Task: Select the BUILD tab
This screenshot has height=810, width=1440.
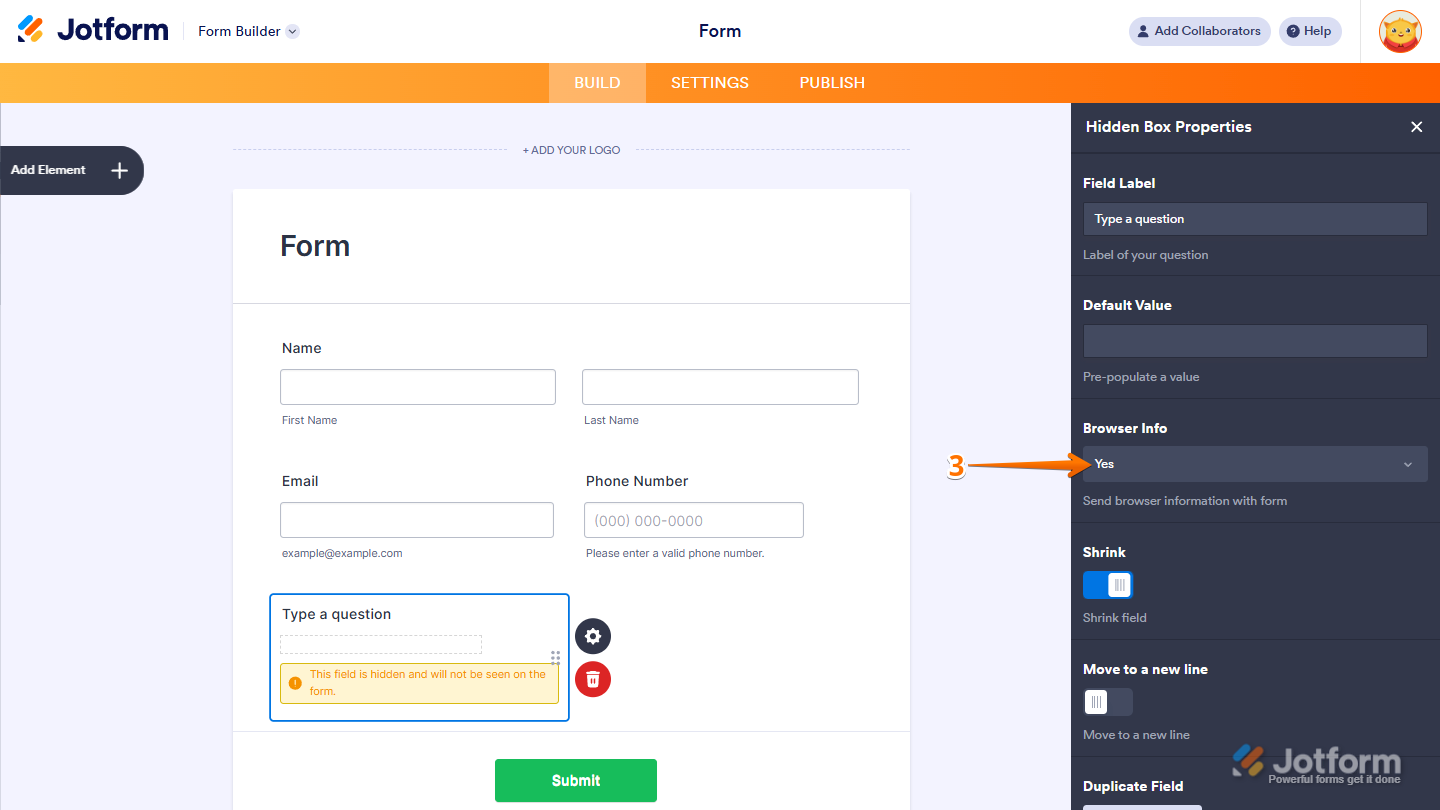Action: 597,83
